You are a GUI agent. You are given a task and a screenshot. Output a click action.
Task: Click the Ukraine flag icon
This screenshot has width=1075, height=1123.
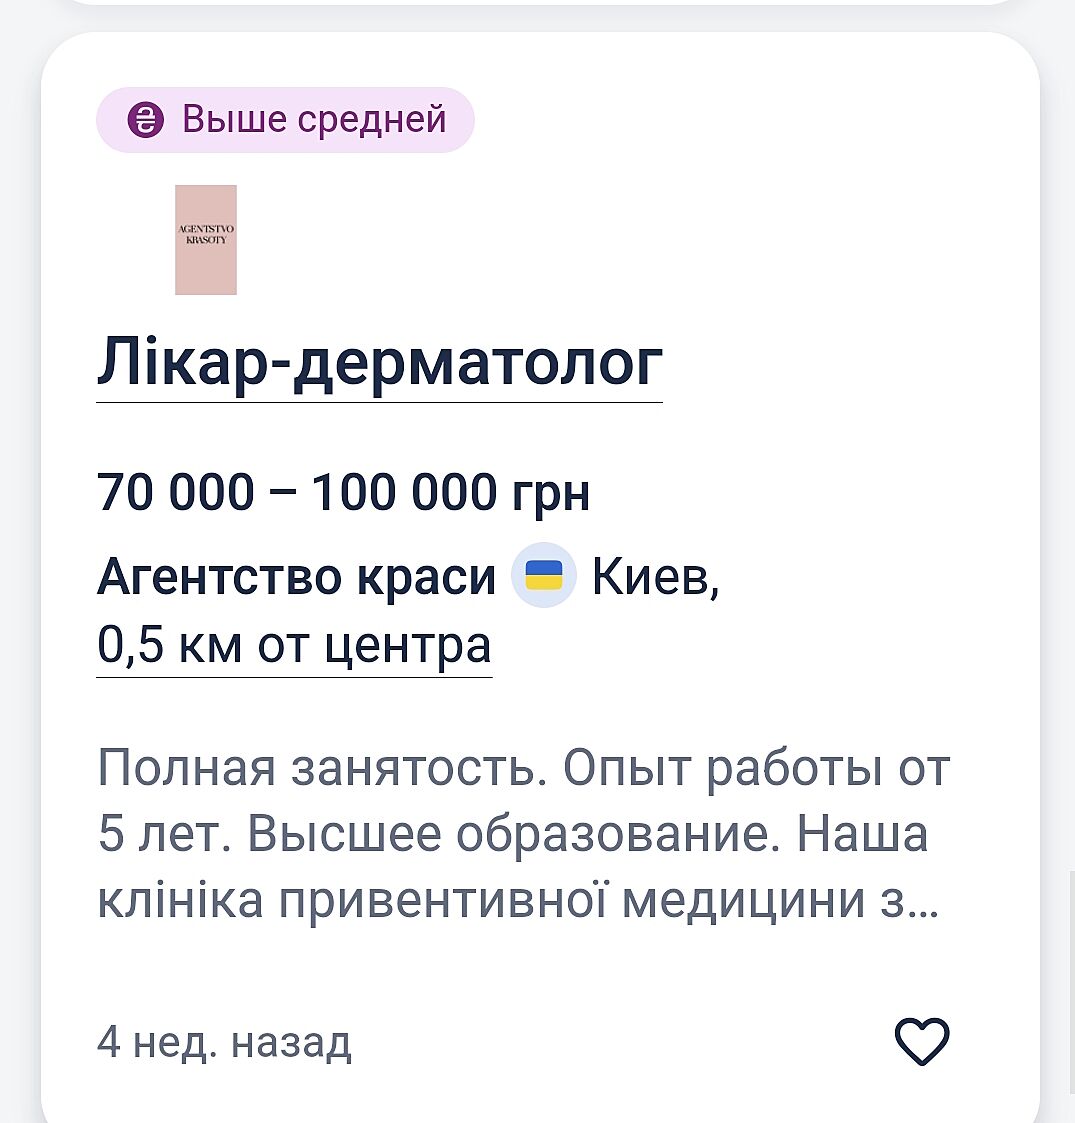(x=544, y=576)
